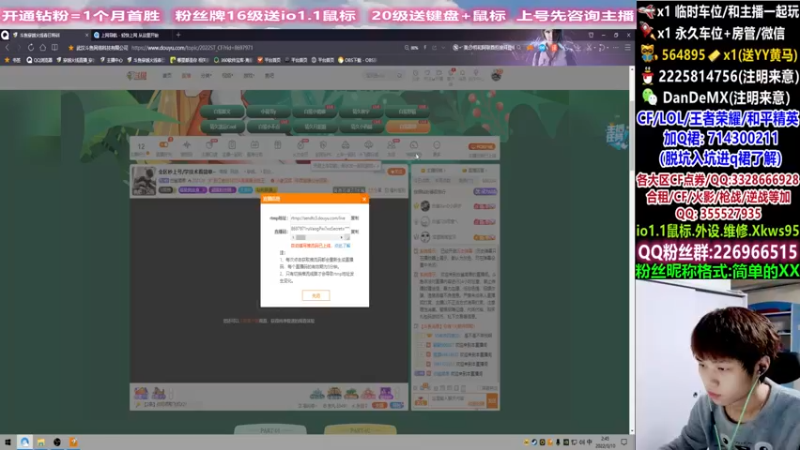Select the first Douyu browser tab
The image size is (800, 450).
coord(46,35)
